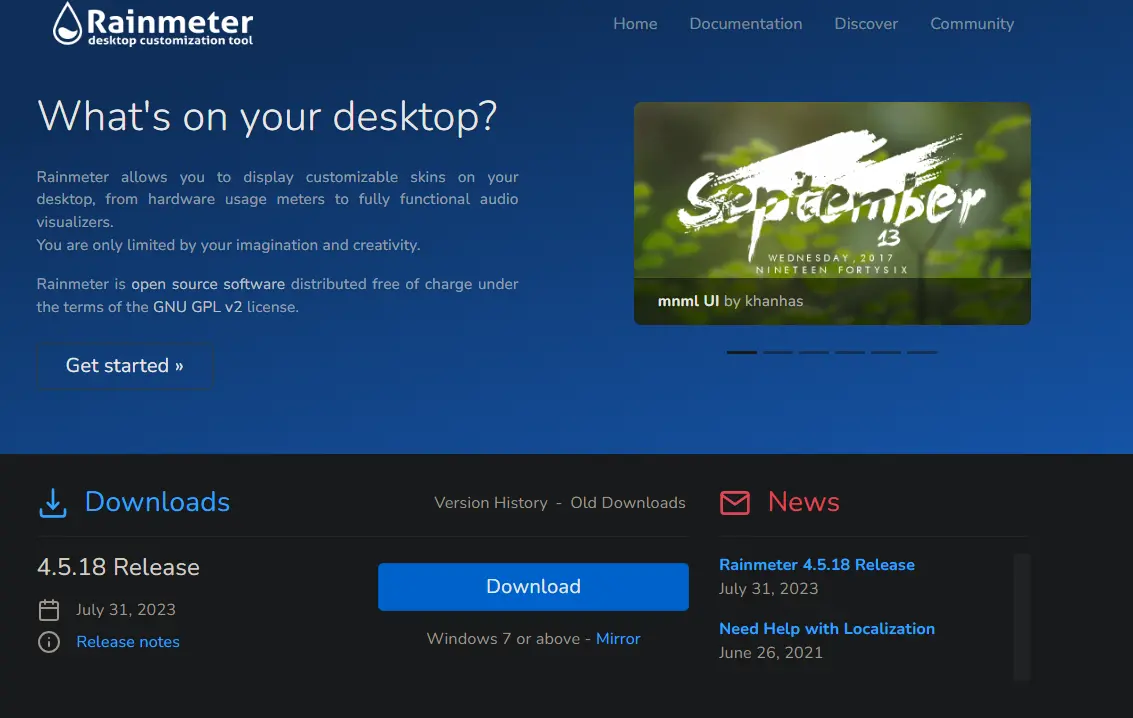Select the third carousel slide indicator
This screenshot has width=1133, height=718.
click(x=814, y=352)
